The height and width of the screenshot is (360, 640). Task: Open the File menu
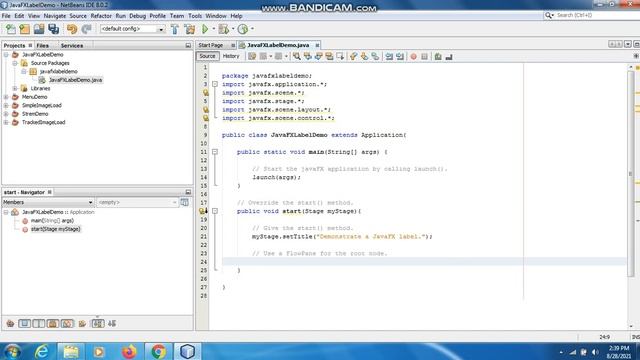pyautogui.click(x=6, y=16)
